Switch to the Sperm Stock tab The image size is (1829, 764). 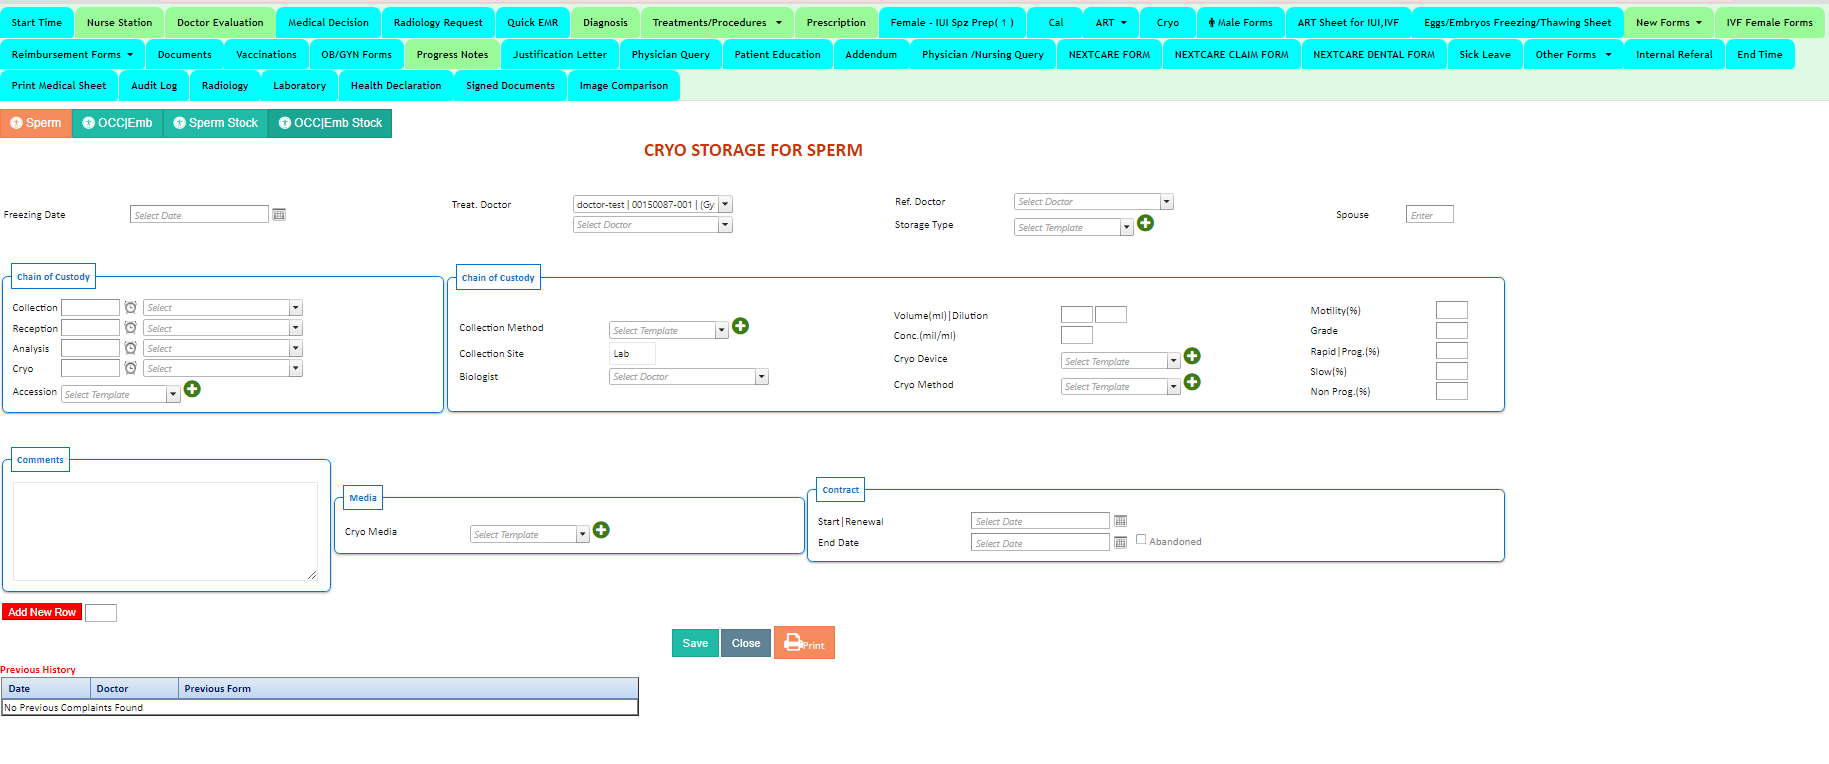point(215,123)
